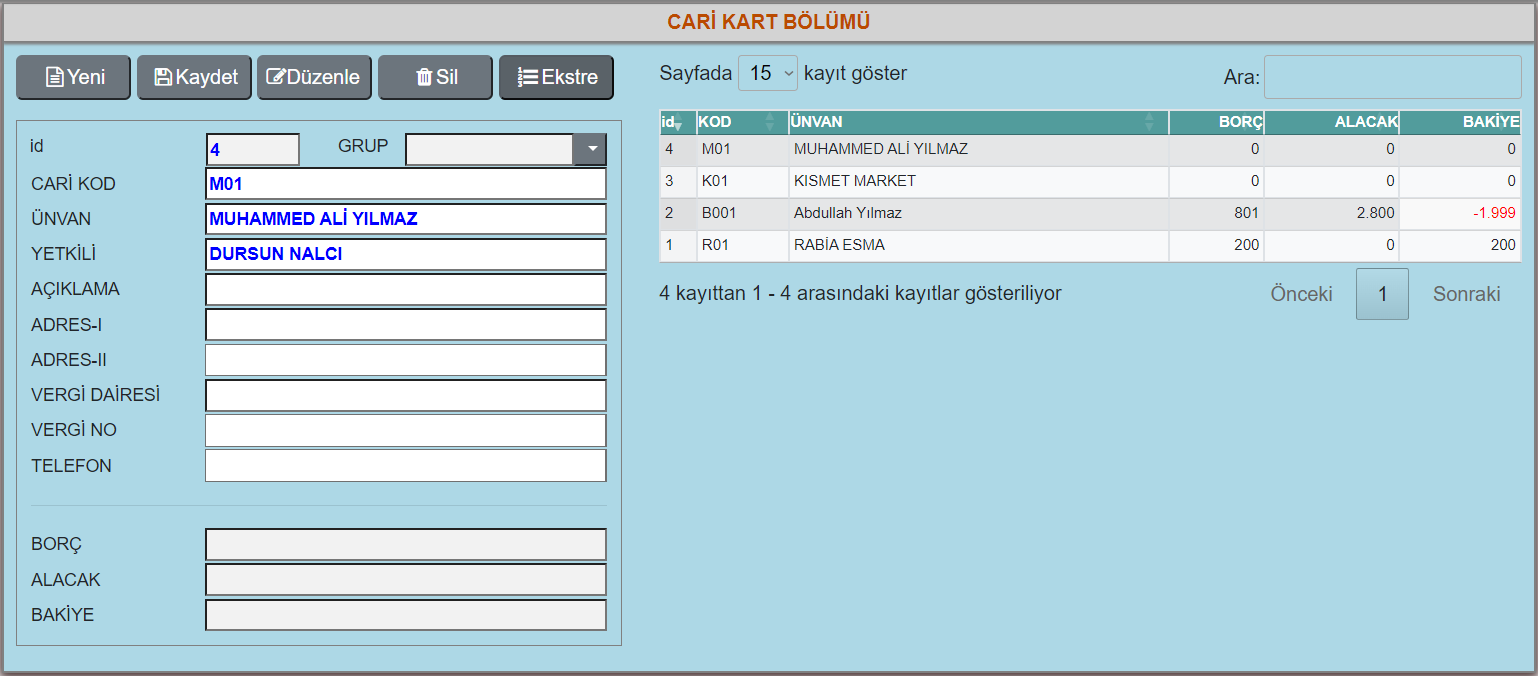Focus the TELEFON input field
This screenshot has width=1538, height=676.
tap(405, 466)
